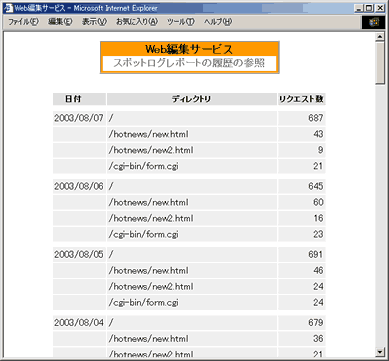Click the ディレクトリ column header
The height and width of the screenshot is (361, 389).
[x=192, y=99]
